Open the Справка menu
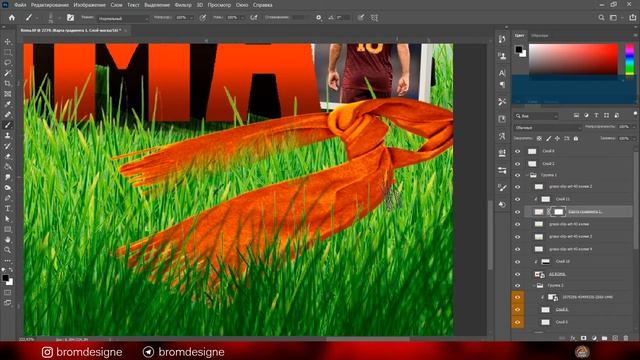640x360 pixels. [262, 5]
